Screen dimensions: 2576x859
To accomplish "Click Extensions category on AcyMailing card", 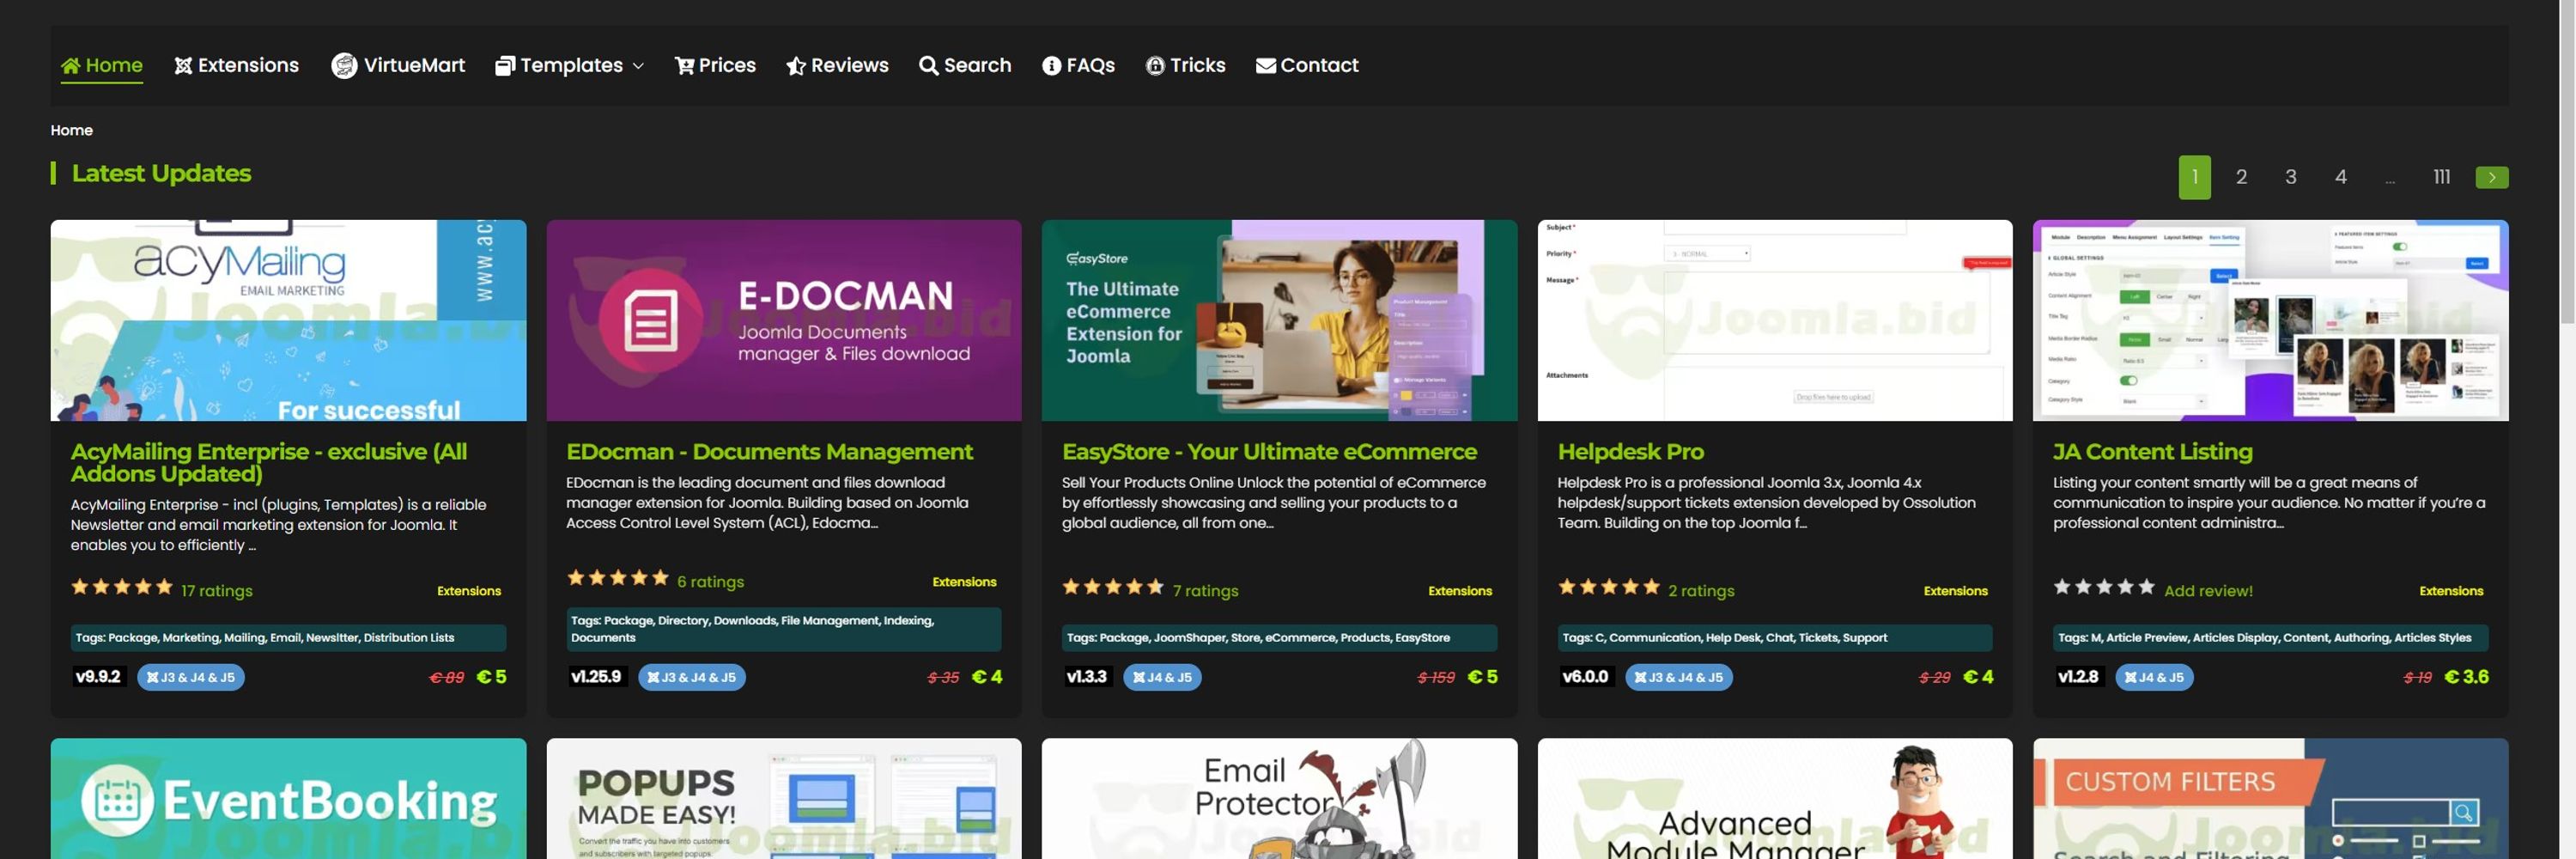I will tap(469, 591).
